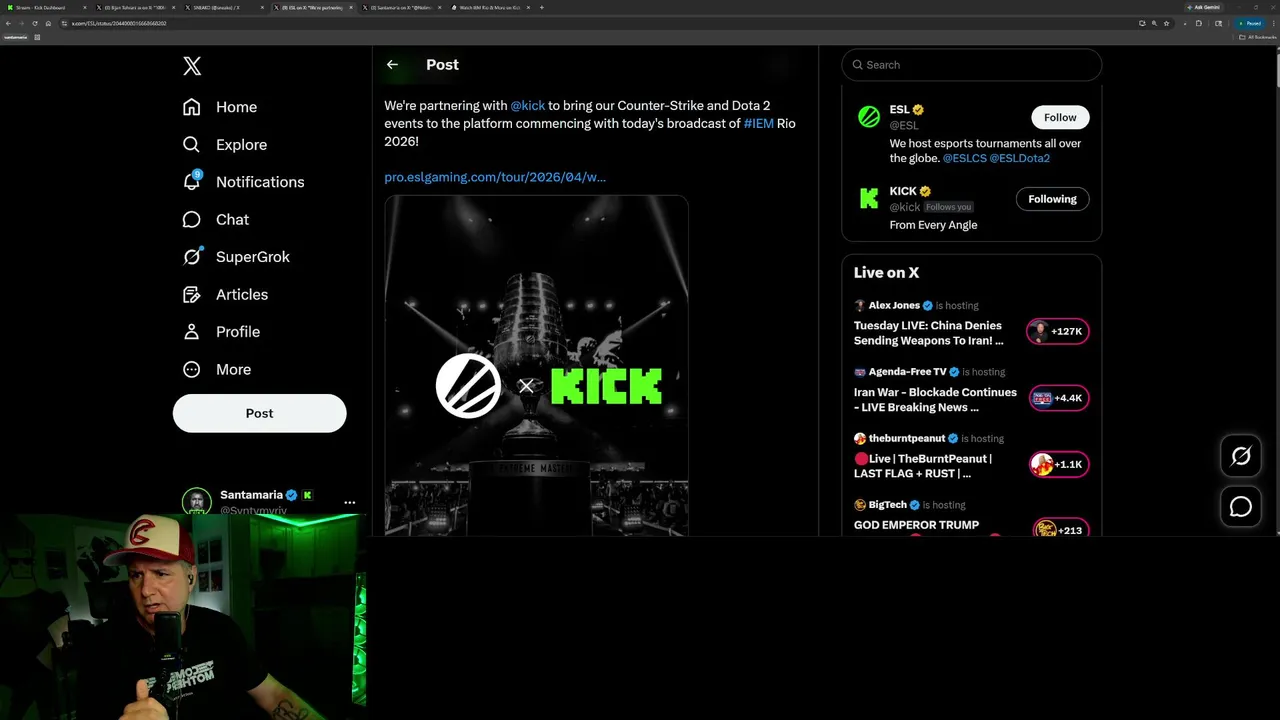Open the @kick mention link
The width and height of the screenshot is (1280, 720).
pyautogui.click(x=527, y=105)
